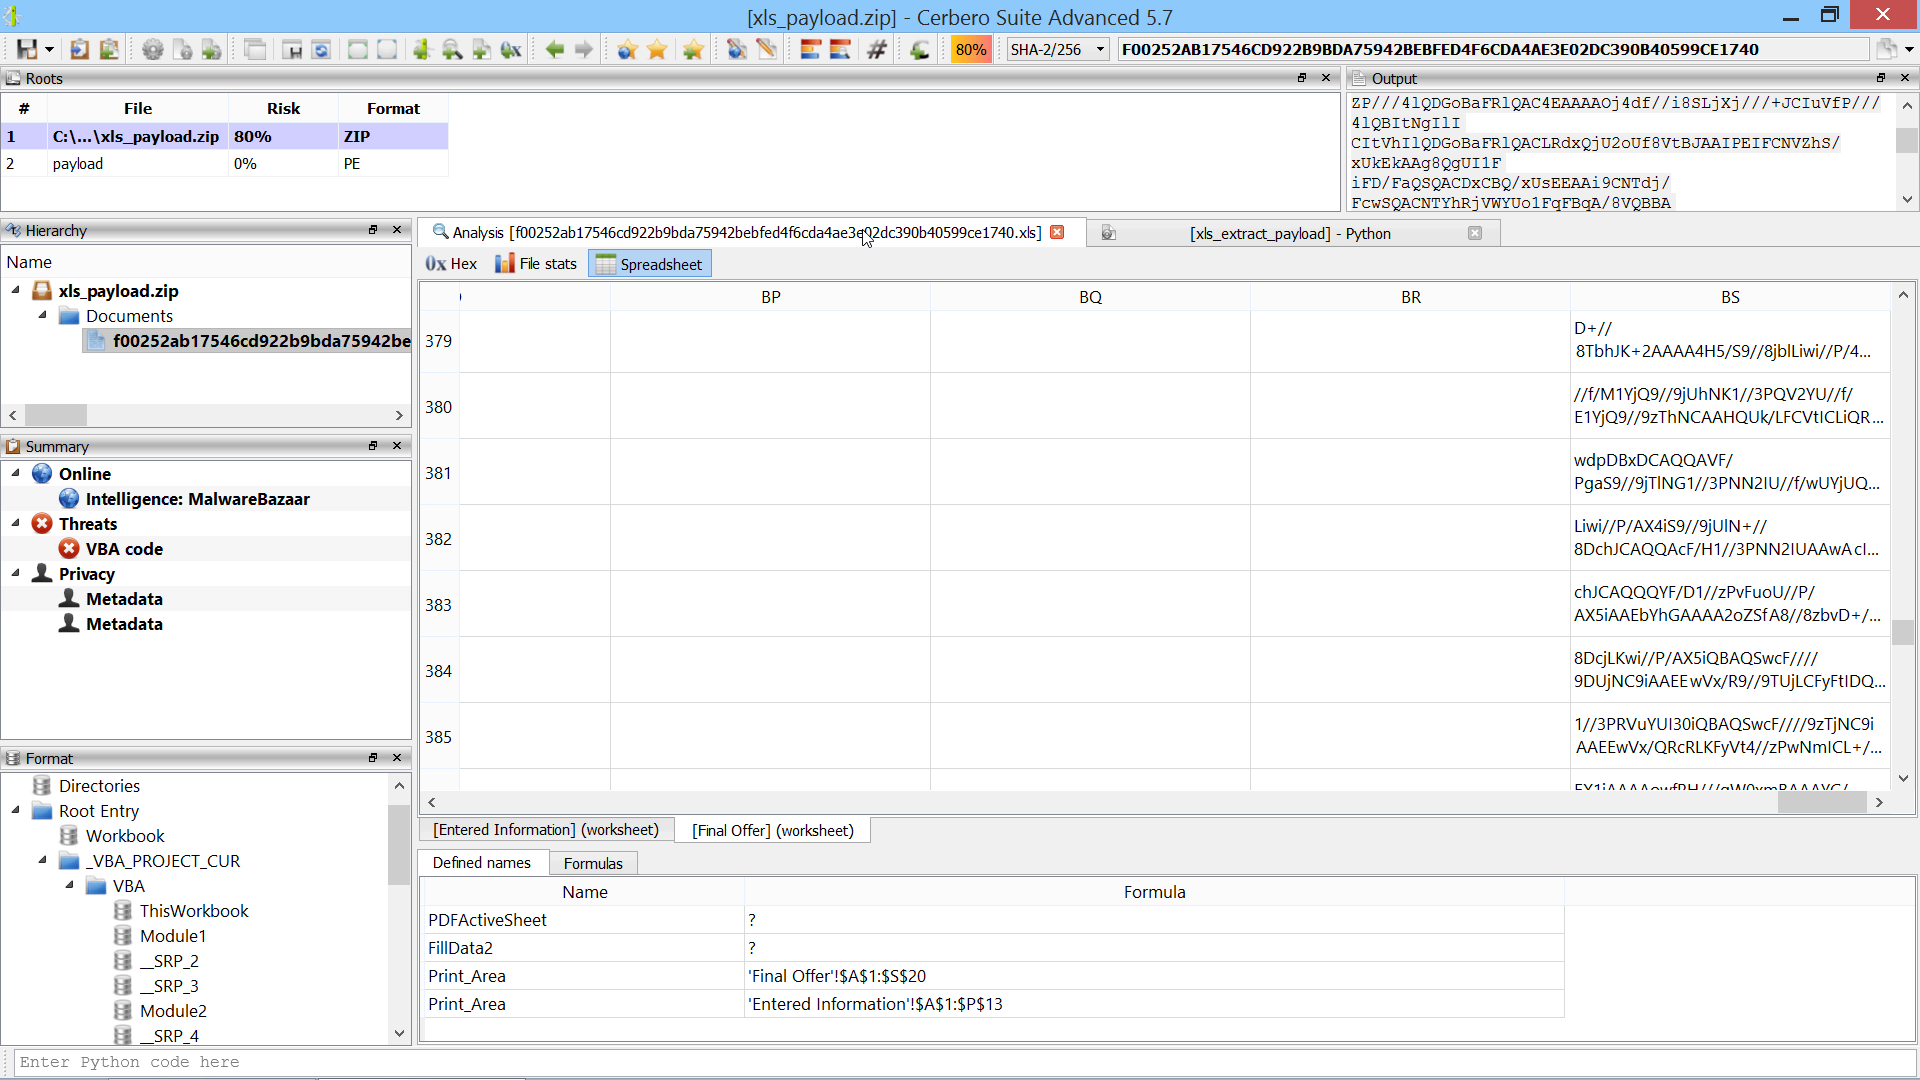Click the green curved arrow toolbar icon
This screenshot has width=1920, height=1080.
[920, 49]
